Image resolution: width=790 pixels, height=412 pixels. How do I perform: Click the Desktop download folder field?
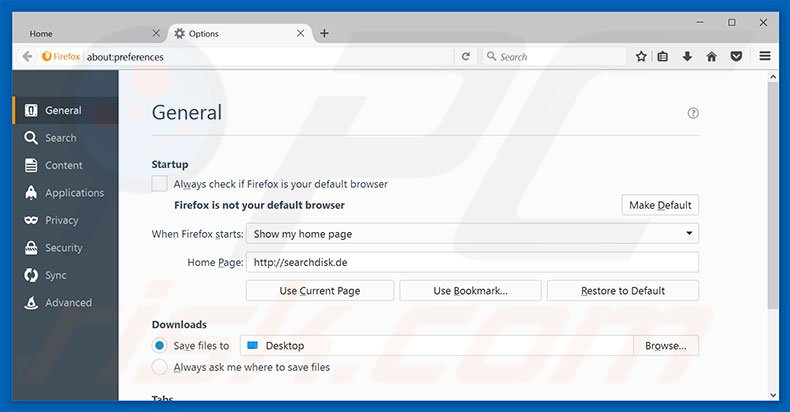[436, 346]
